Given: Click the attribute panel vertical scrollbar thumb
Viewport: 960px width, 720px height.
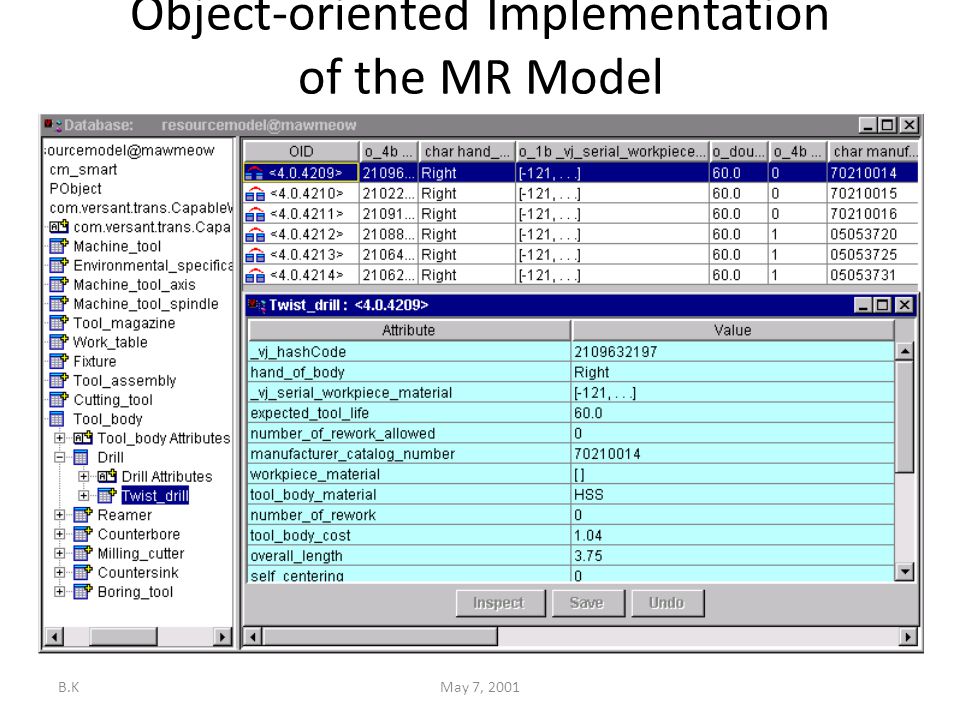Looking at the screenshot, I should pyautogui.click(x=904, y=416).
